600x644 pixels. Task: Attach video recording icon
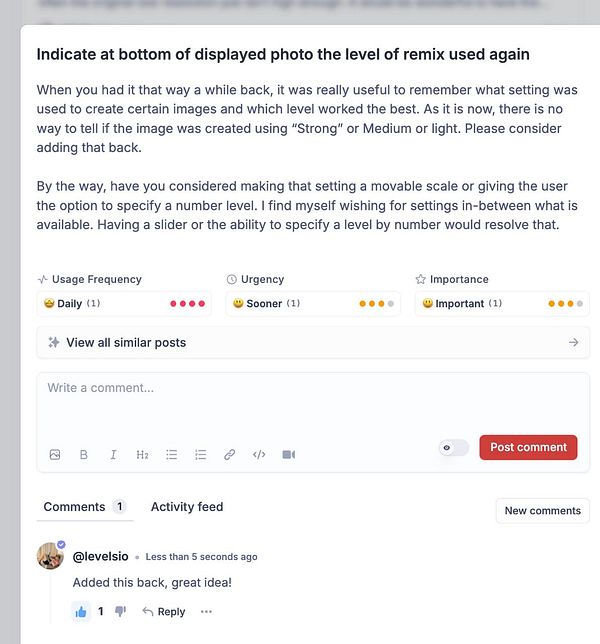pyautogui.click(x=289, y=455)
